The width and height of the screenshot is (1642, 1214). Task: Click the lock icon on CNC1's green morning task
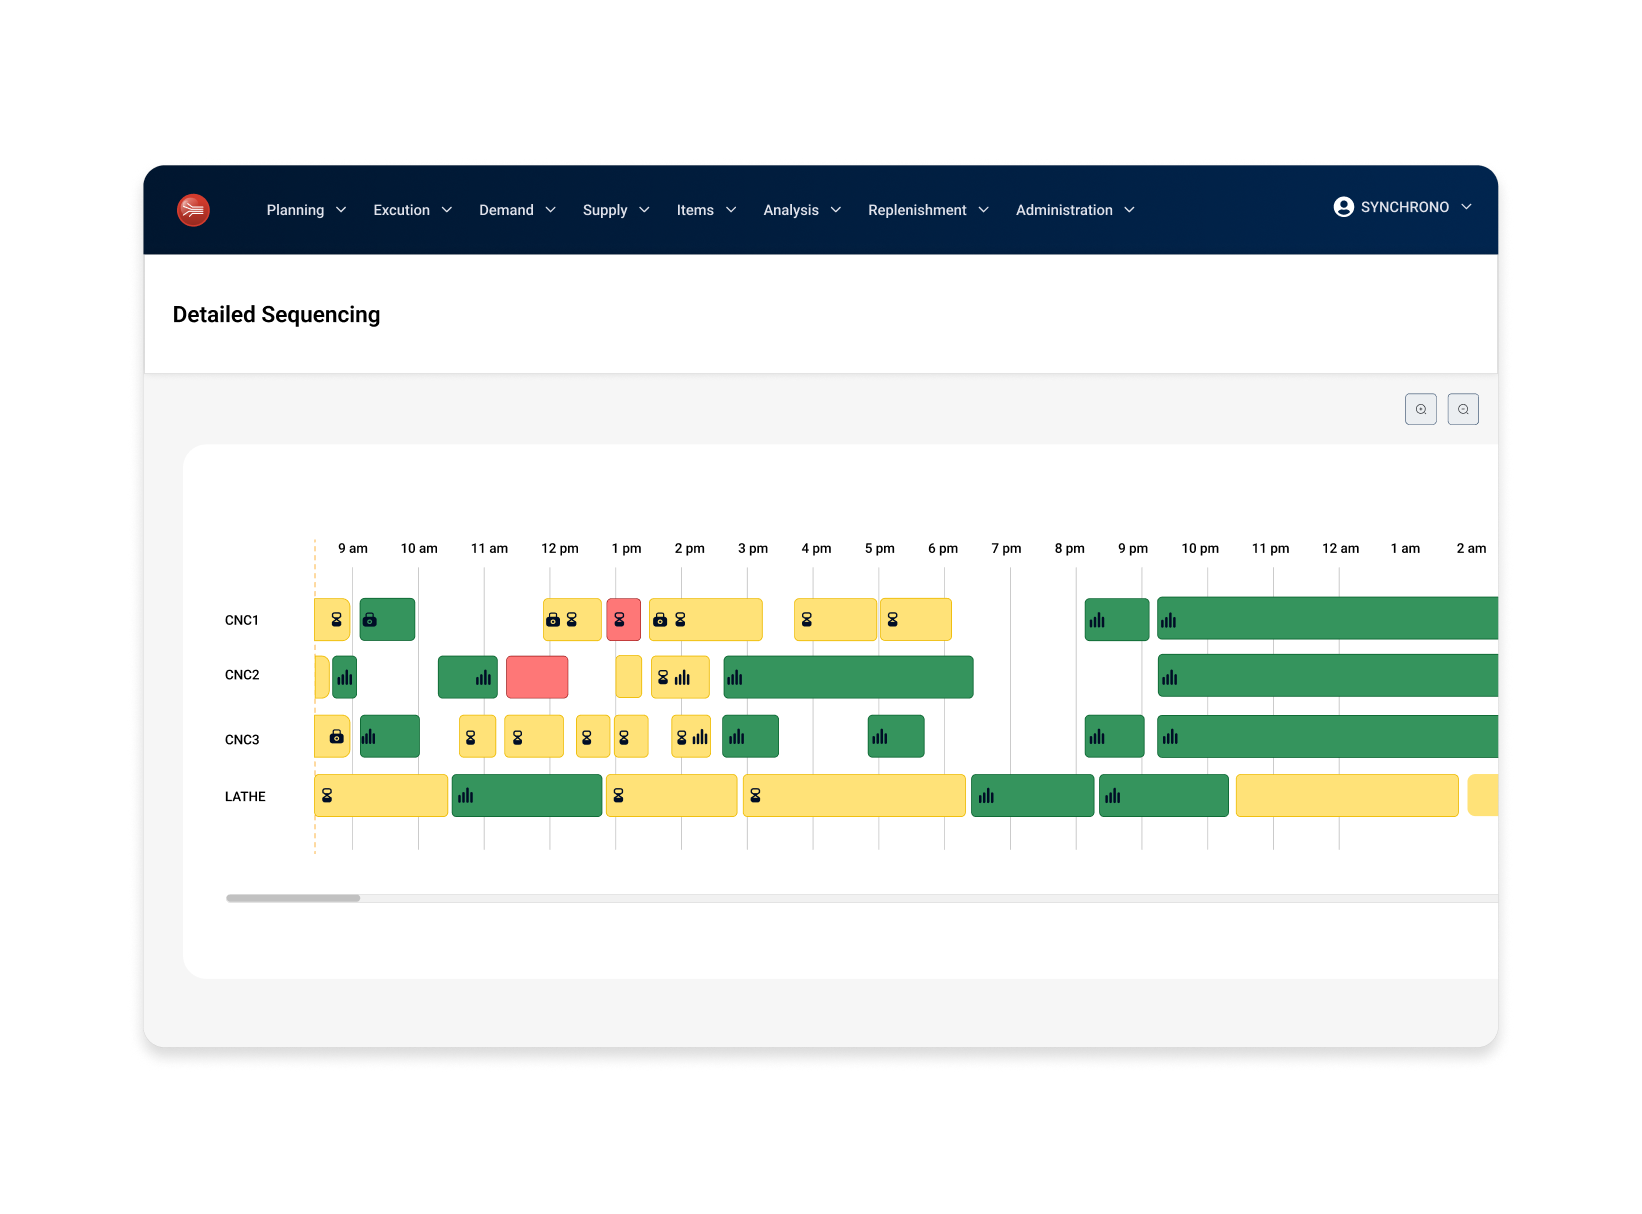(369, 620)
